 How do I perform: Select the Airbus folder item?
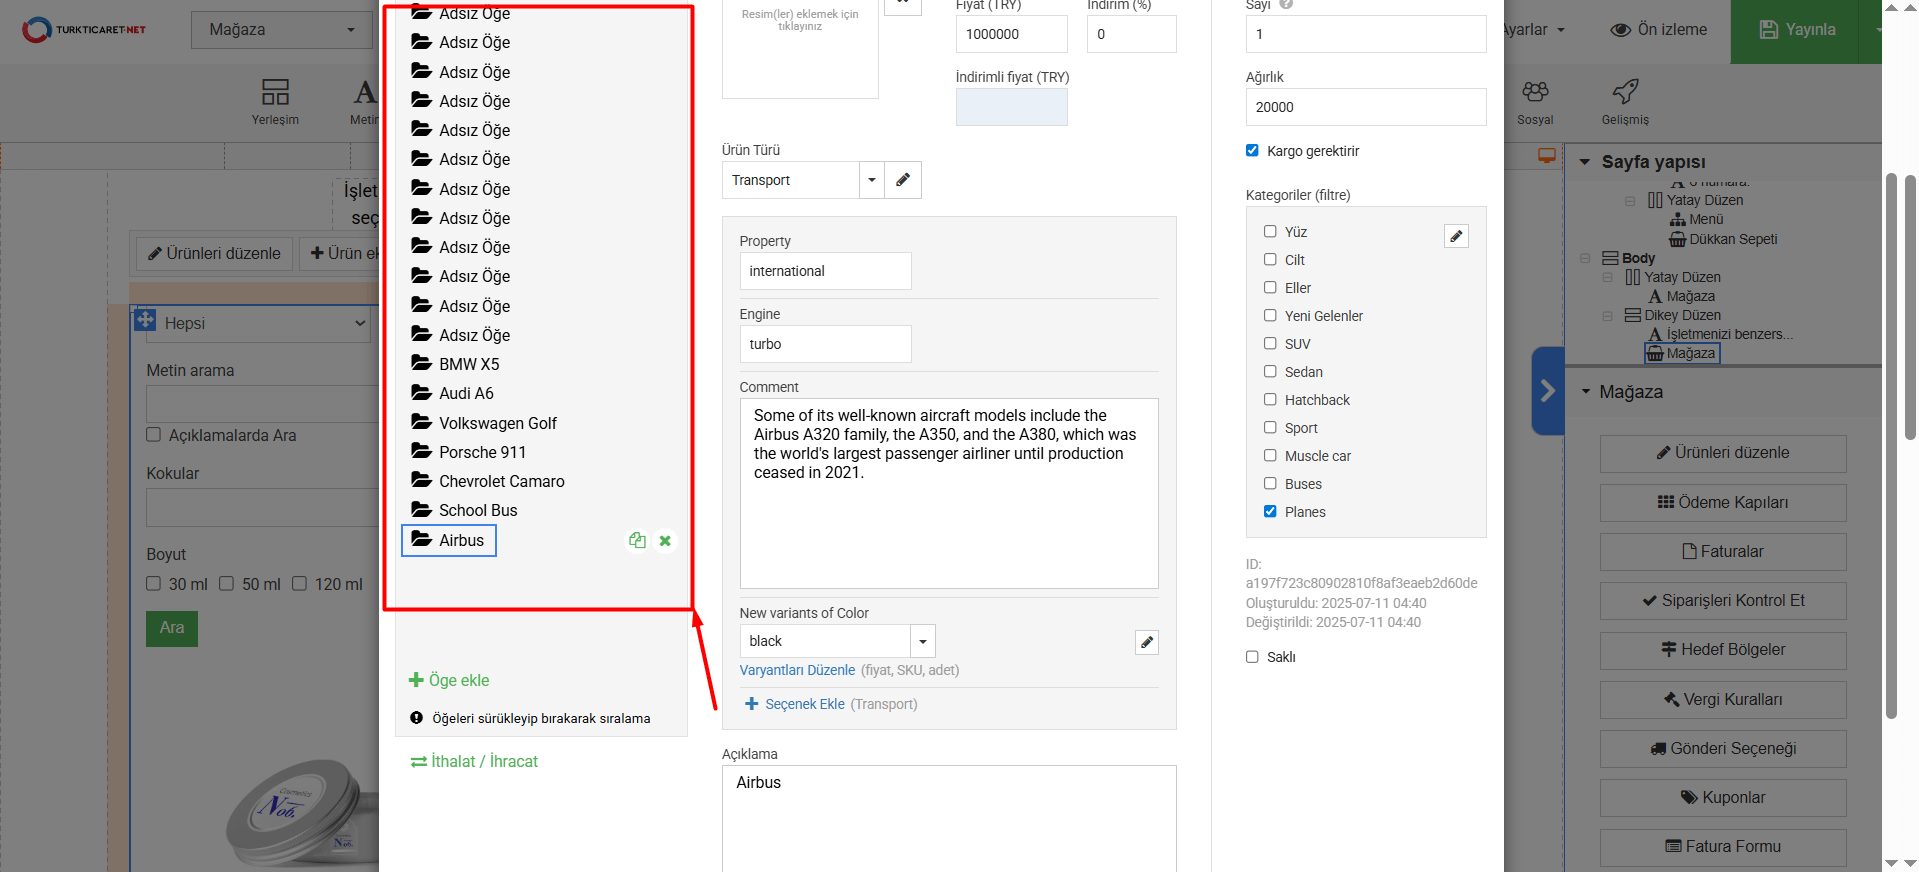click(x=449, y=540)
